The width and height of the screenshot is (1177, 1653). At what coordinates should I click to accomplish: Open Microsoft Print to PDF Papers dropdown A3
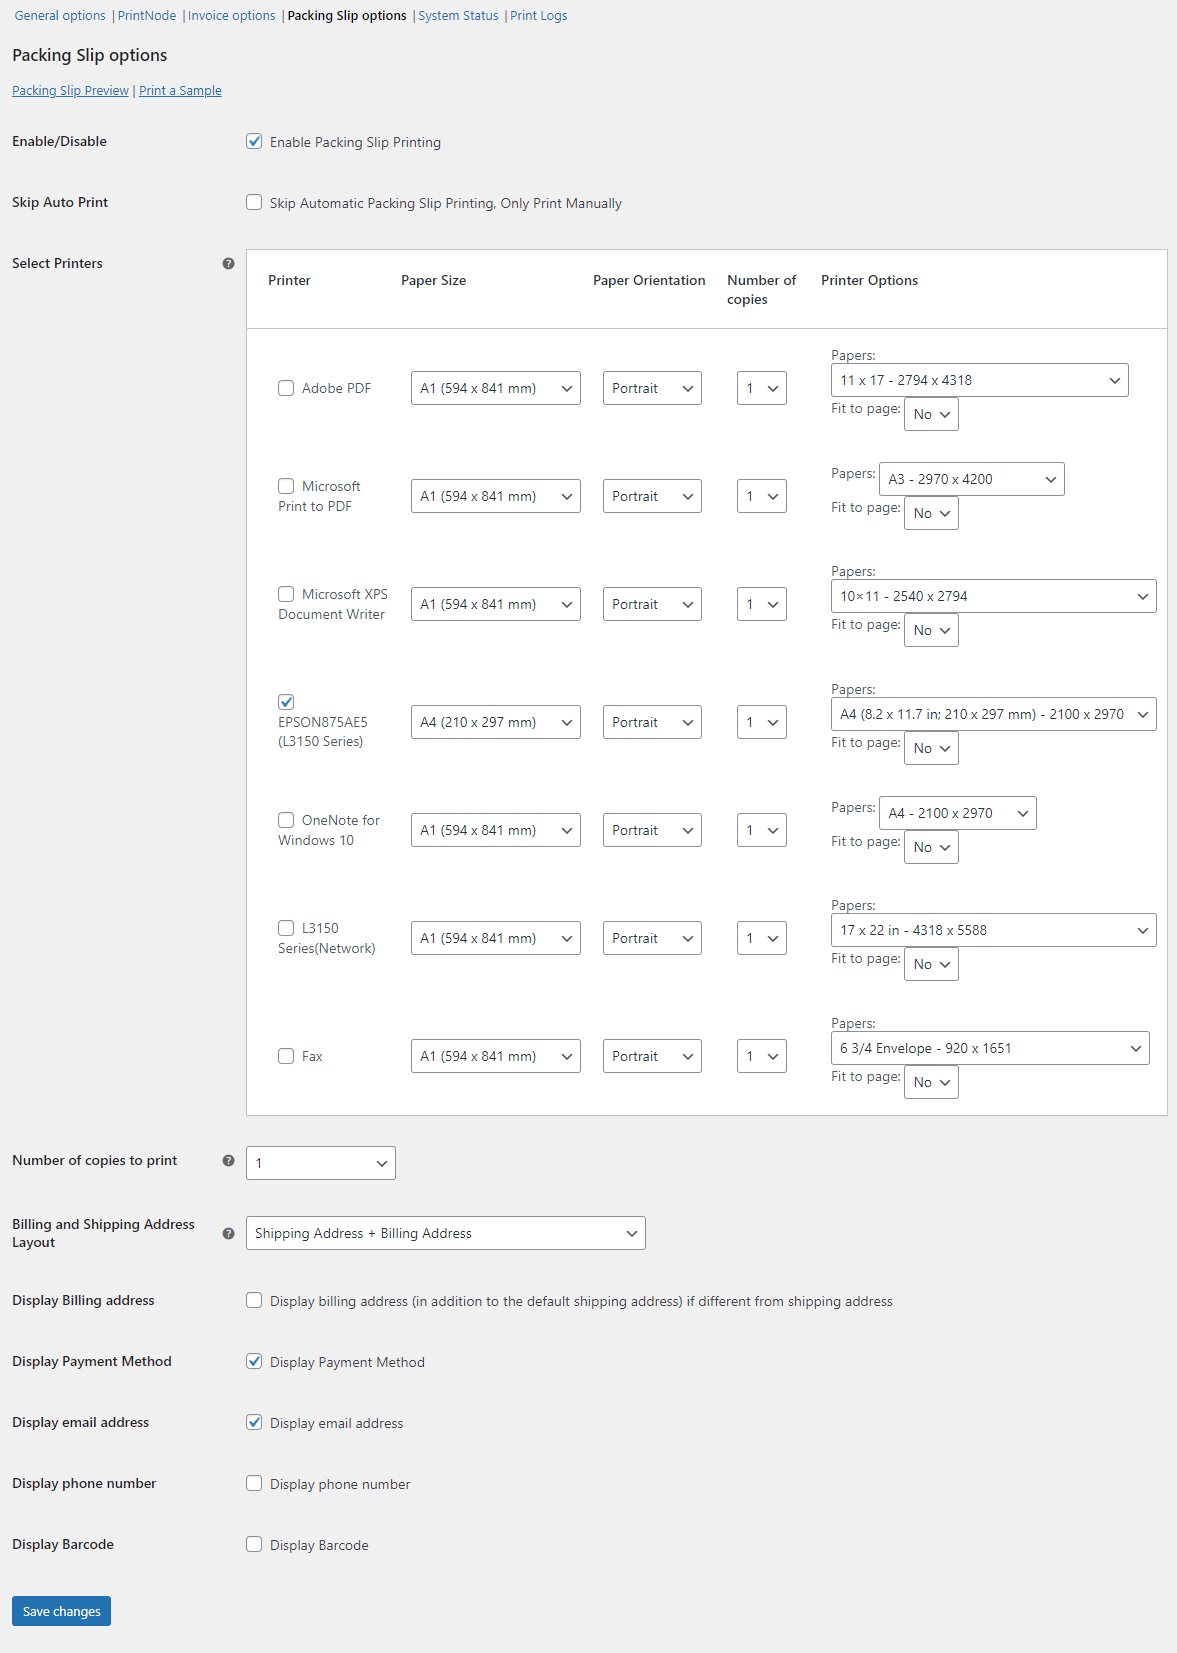coord(972,479)
